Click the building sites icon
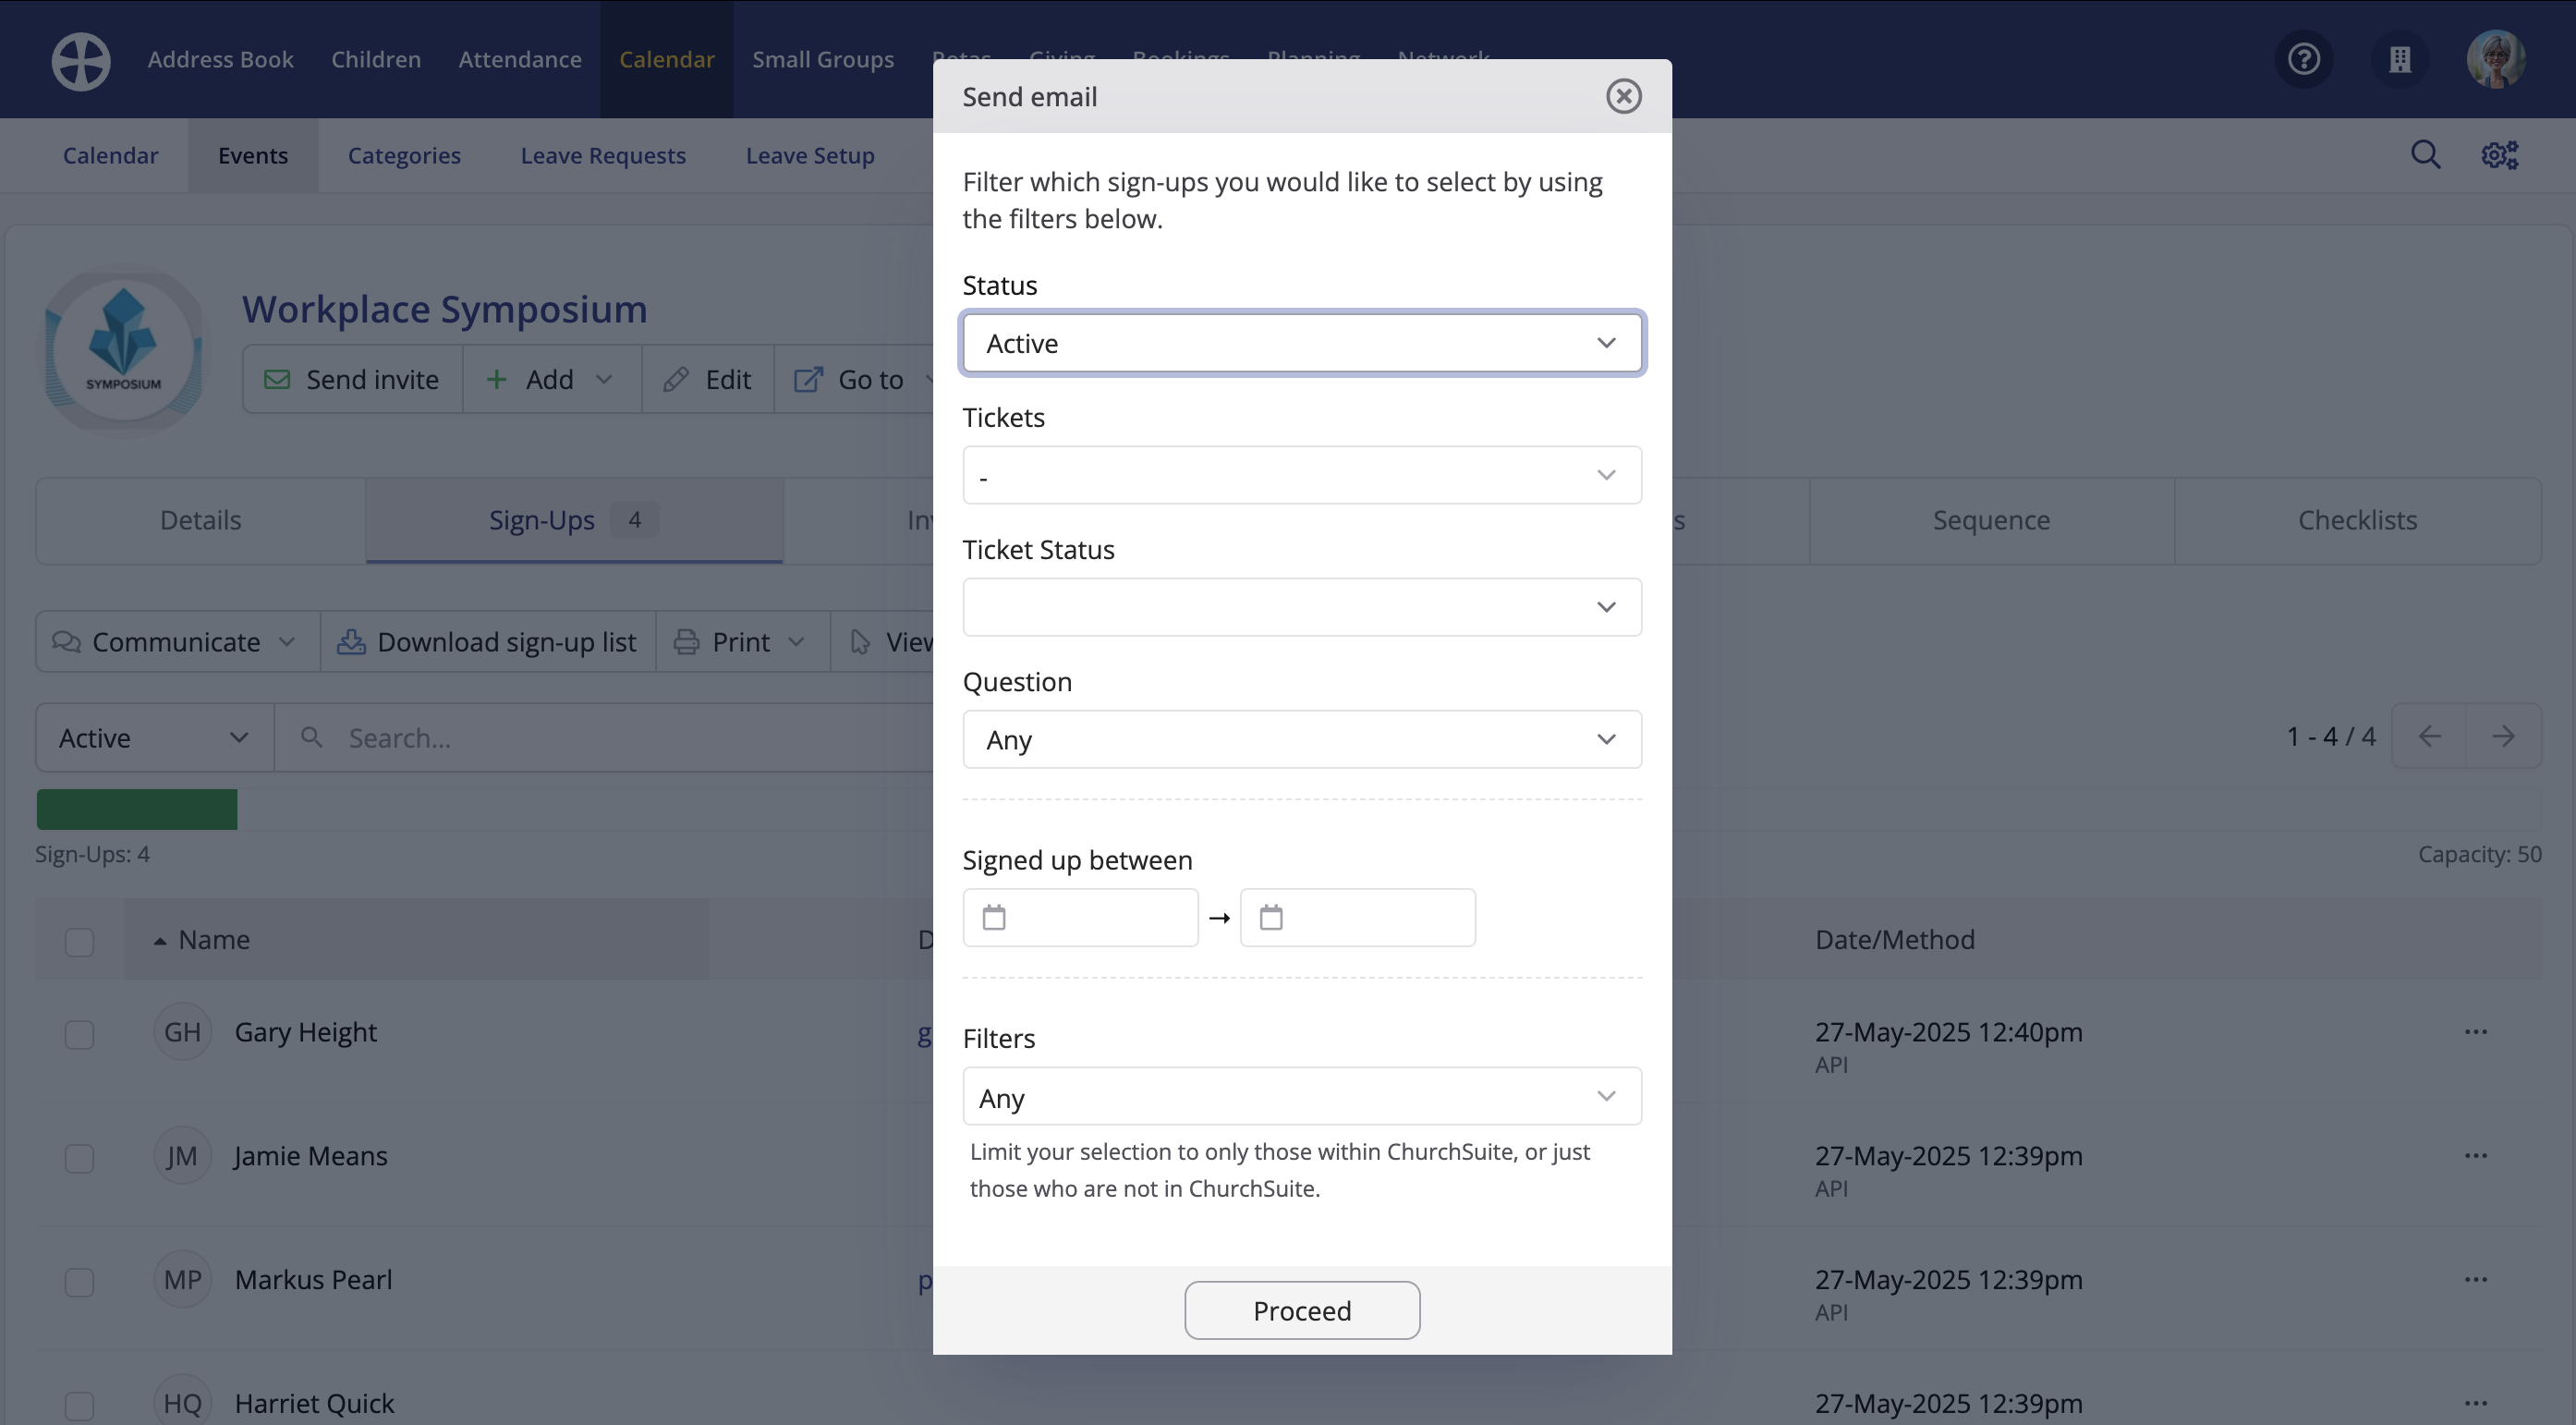Screen dimensions: 2576x1425 point(2400,60)
